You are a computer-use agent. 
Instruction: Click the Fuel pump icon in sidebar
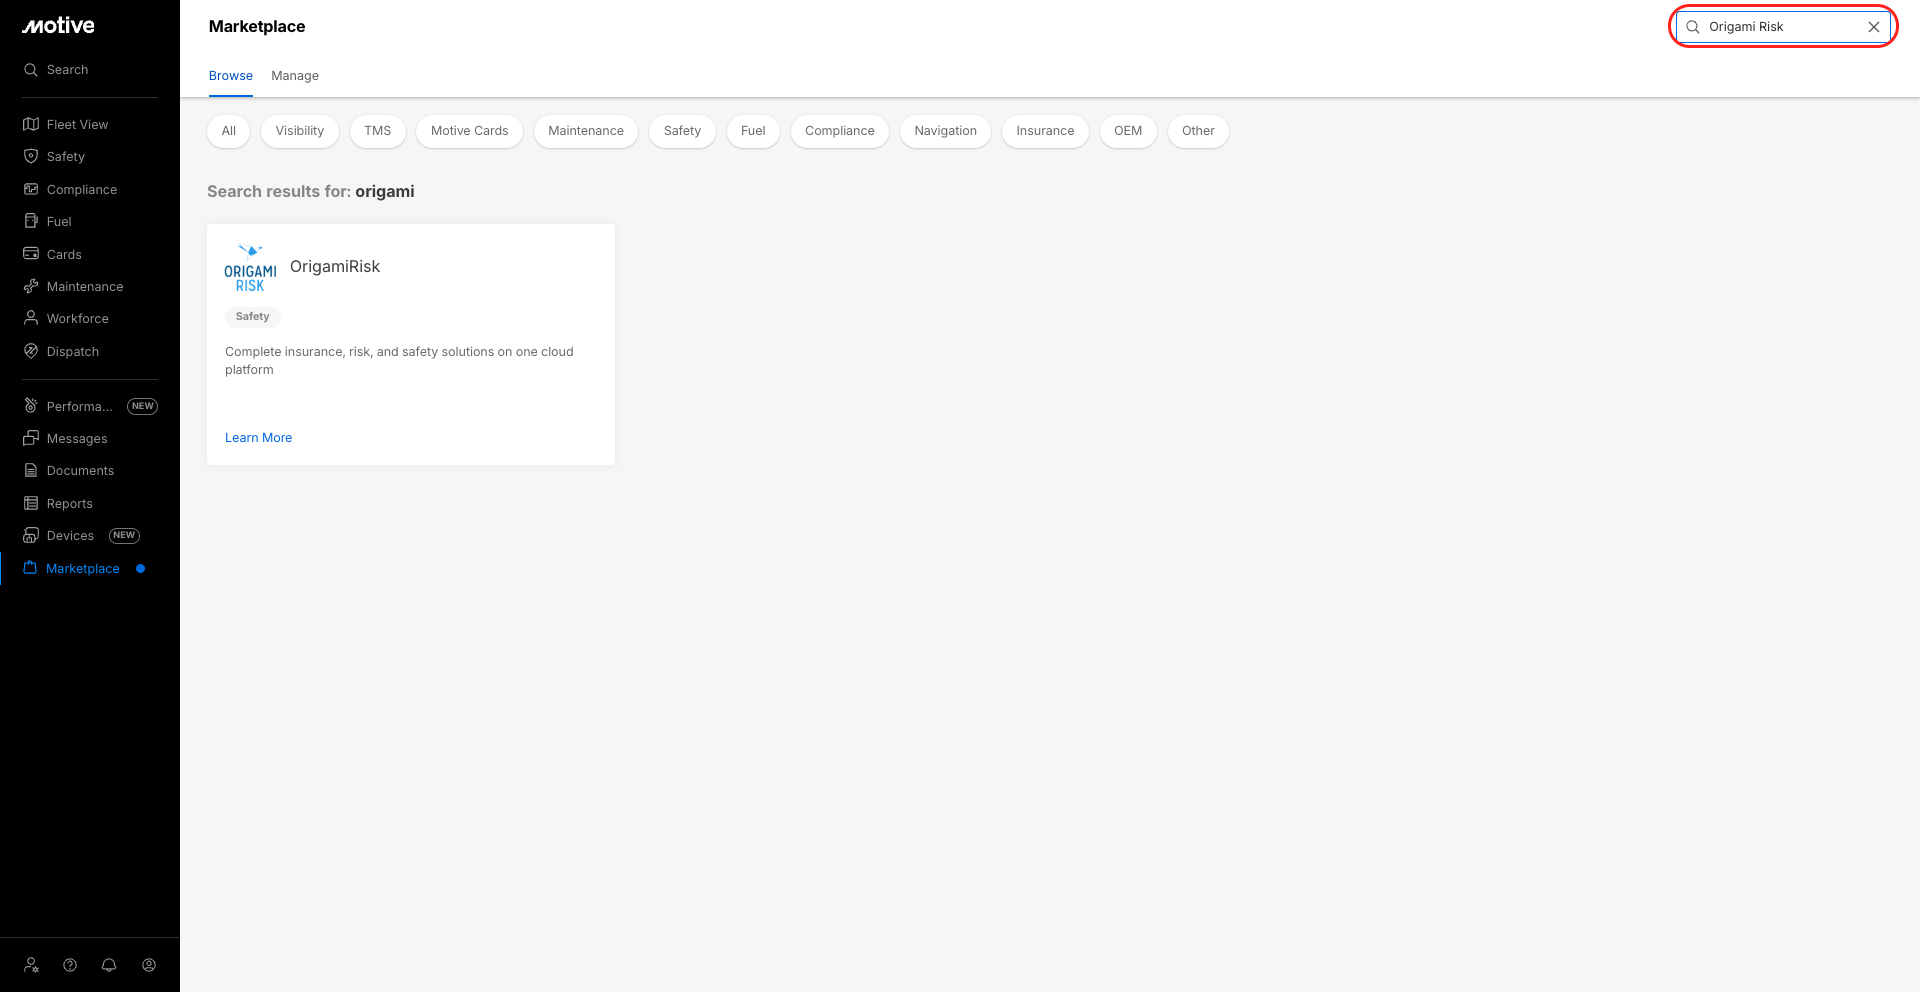(31, 221)
